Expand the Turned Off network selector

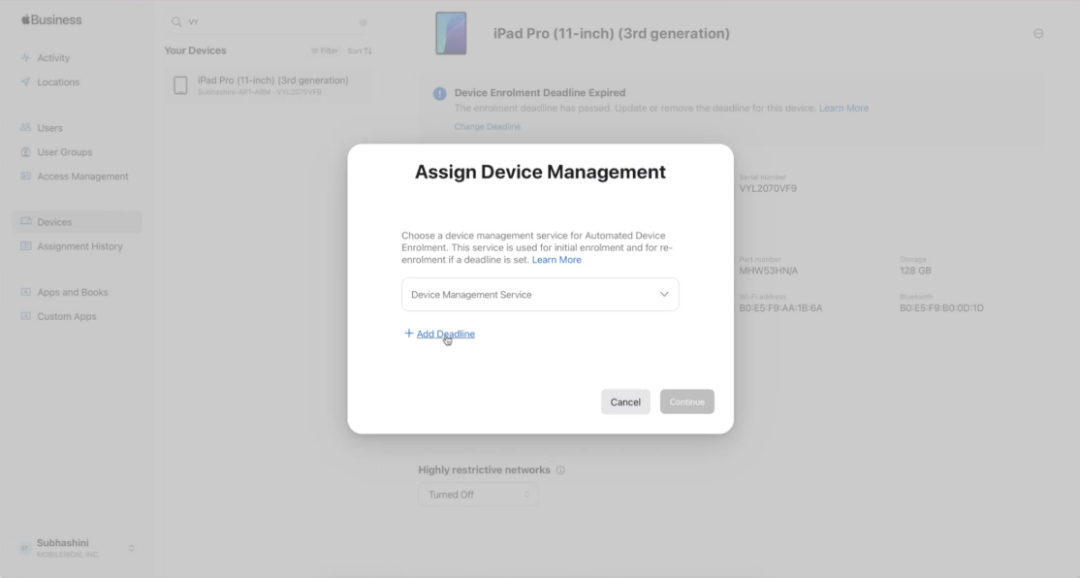click(478, 493)
